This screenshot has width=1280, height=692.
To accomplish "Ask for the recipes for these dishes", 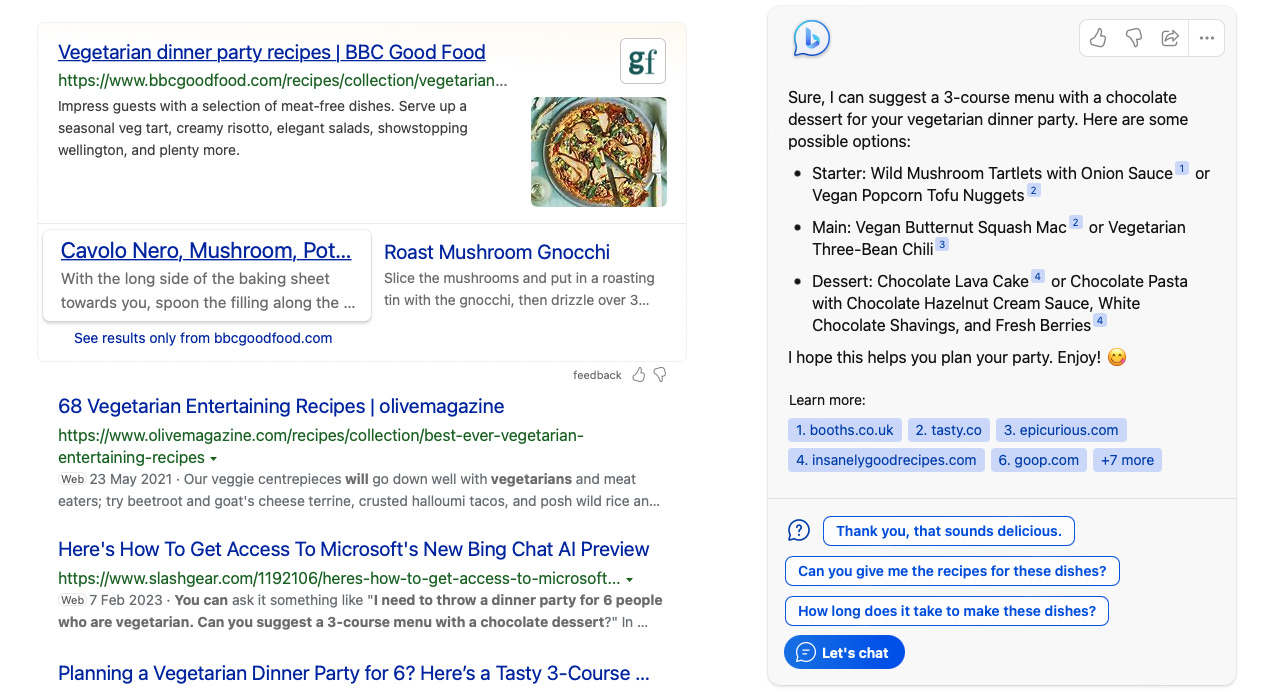I will pos(951,571).
